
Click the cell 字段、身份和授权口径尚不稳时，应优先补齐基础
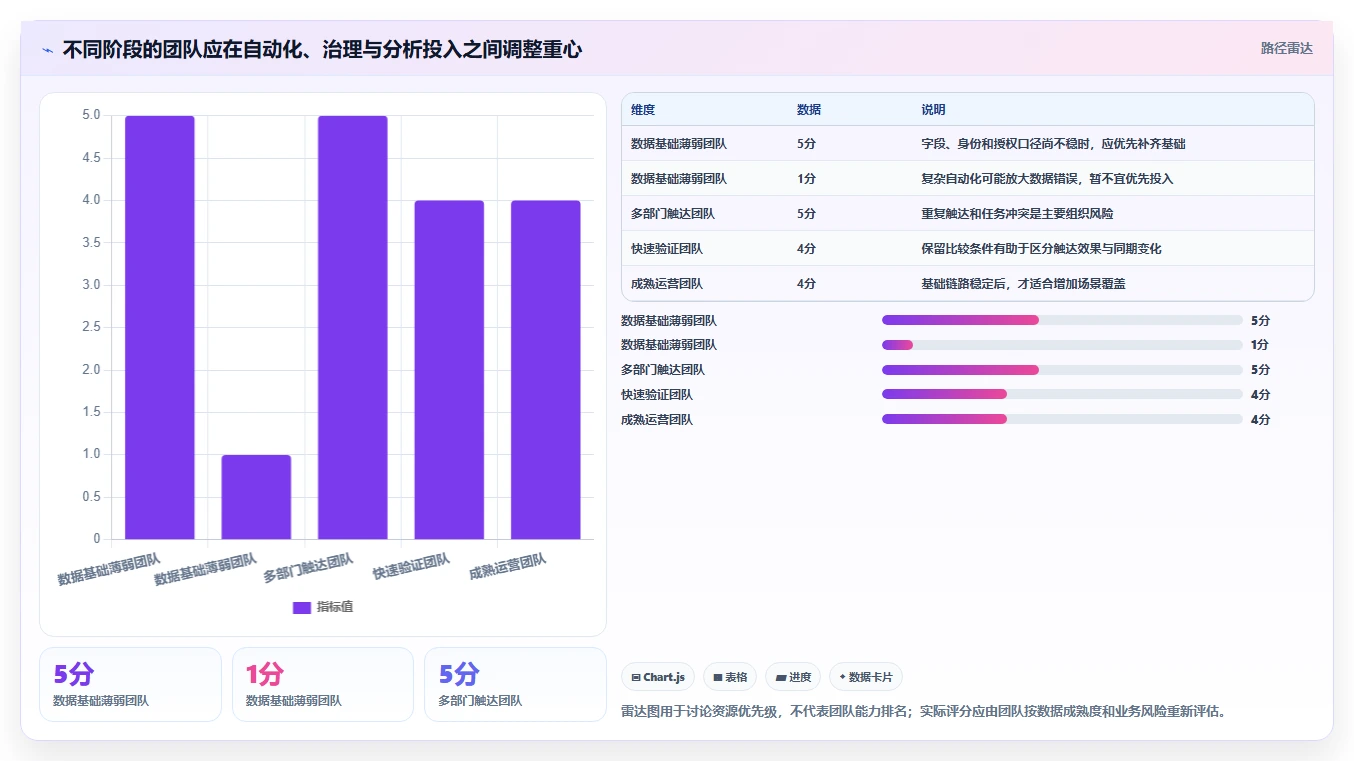(1053, 144)
